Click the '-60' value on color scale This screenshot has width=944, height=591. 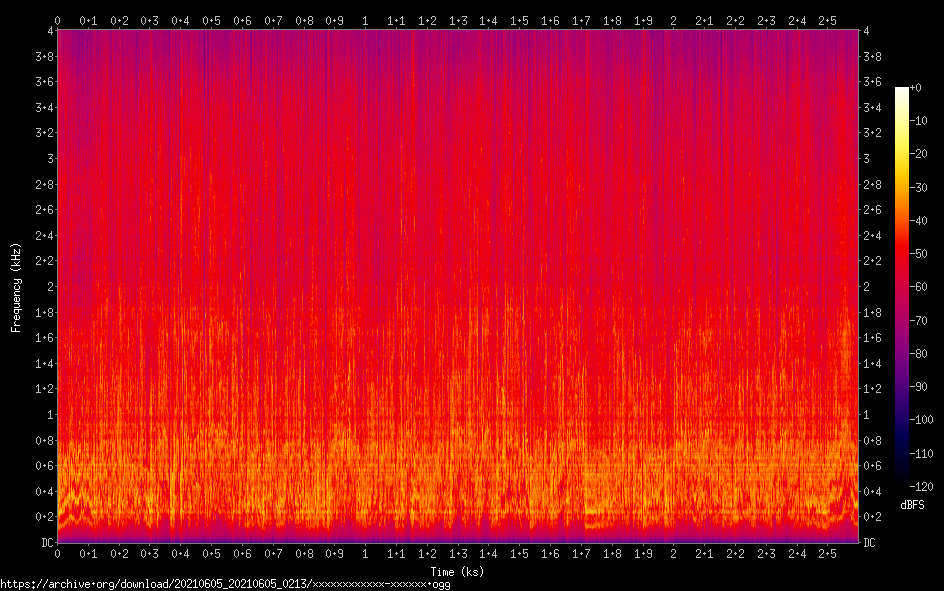tap(918, 287)
